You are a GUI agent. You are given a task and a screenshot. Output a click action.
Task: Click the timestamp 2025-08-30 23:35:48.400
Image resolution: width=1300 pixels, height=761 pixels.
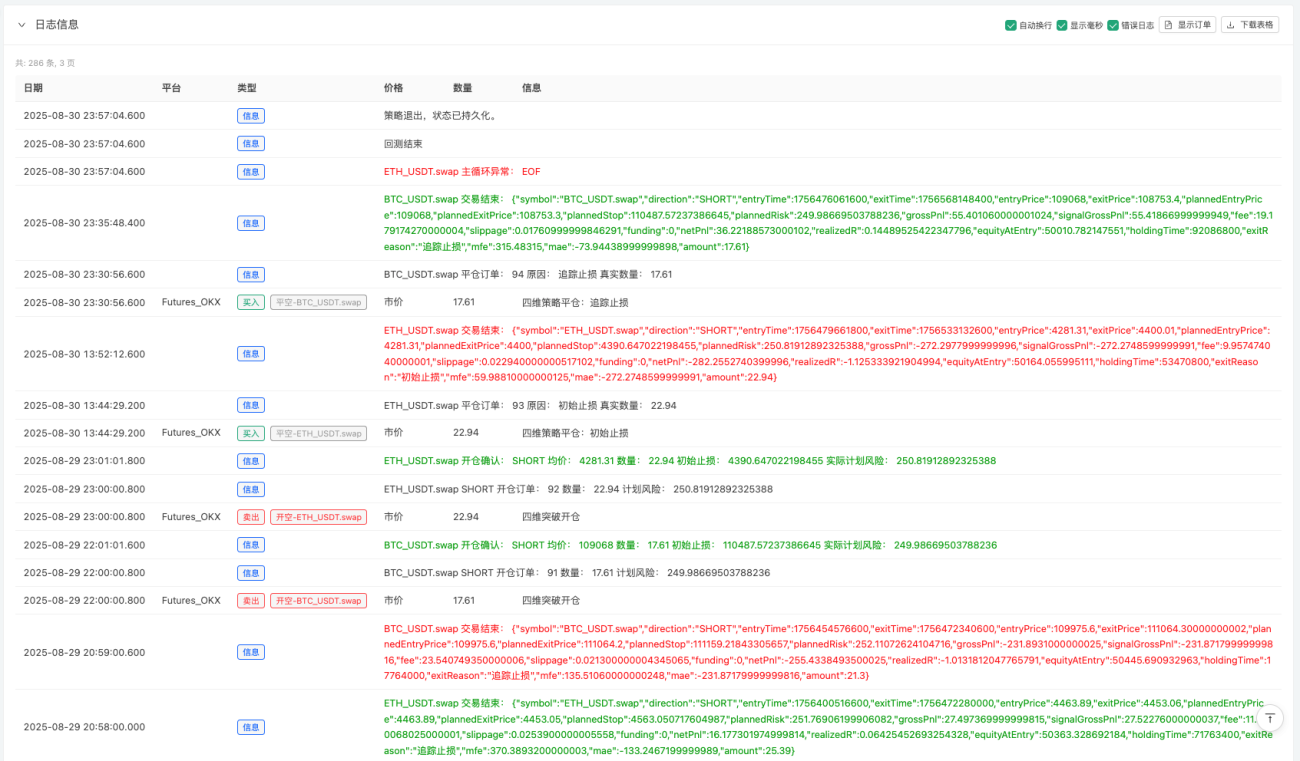[84, 223]
